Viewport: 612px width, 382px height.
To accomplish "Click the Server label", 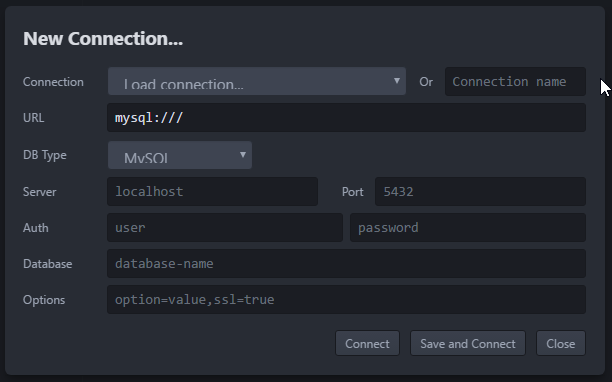I will point(39,192).
